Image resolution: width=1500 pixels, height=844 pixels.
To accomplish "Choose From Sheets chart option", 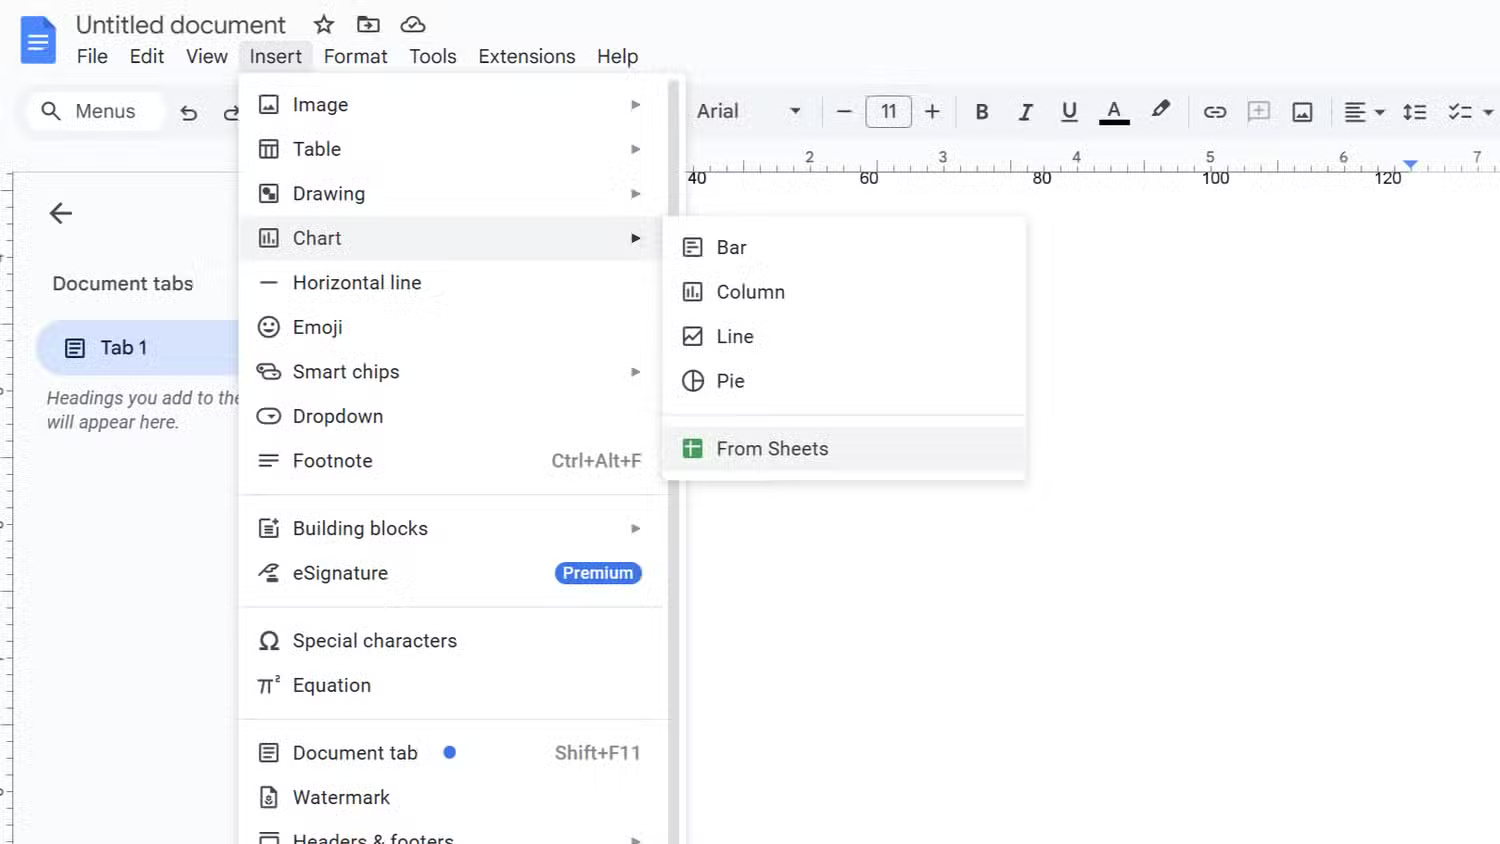I will tap(844, 449).
